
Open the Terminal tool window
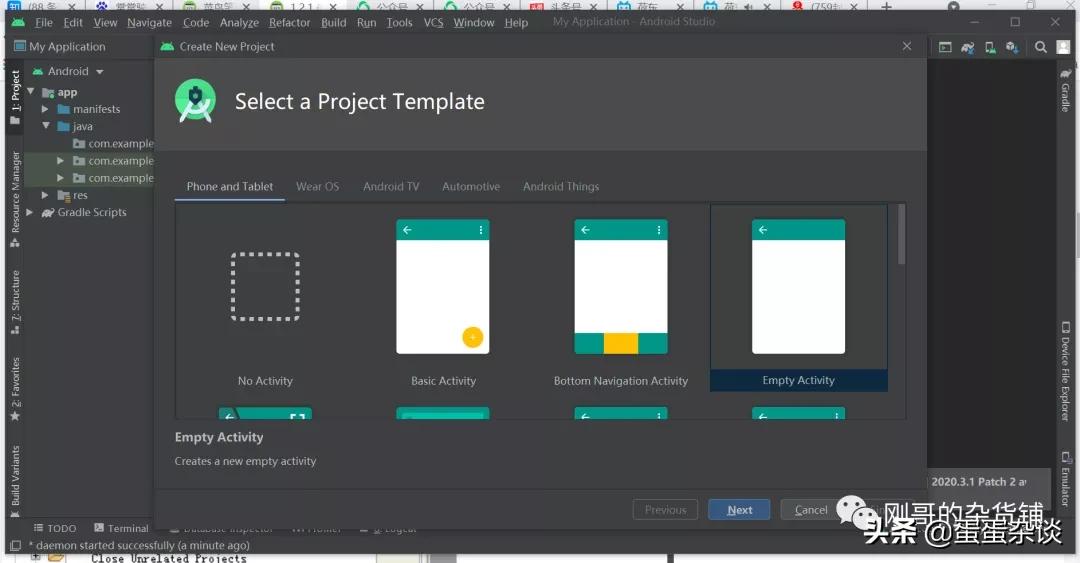121,528
